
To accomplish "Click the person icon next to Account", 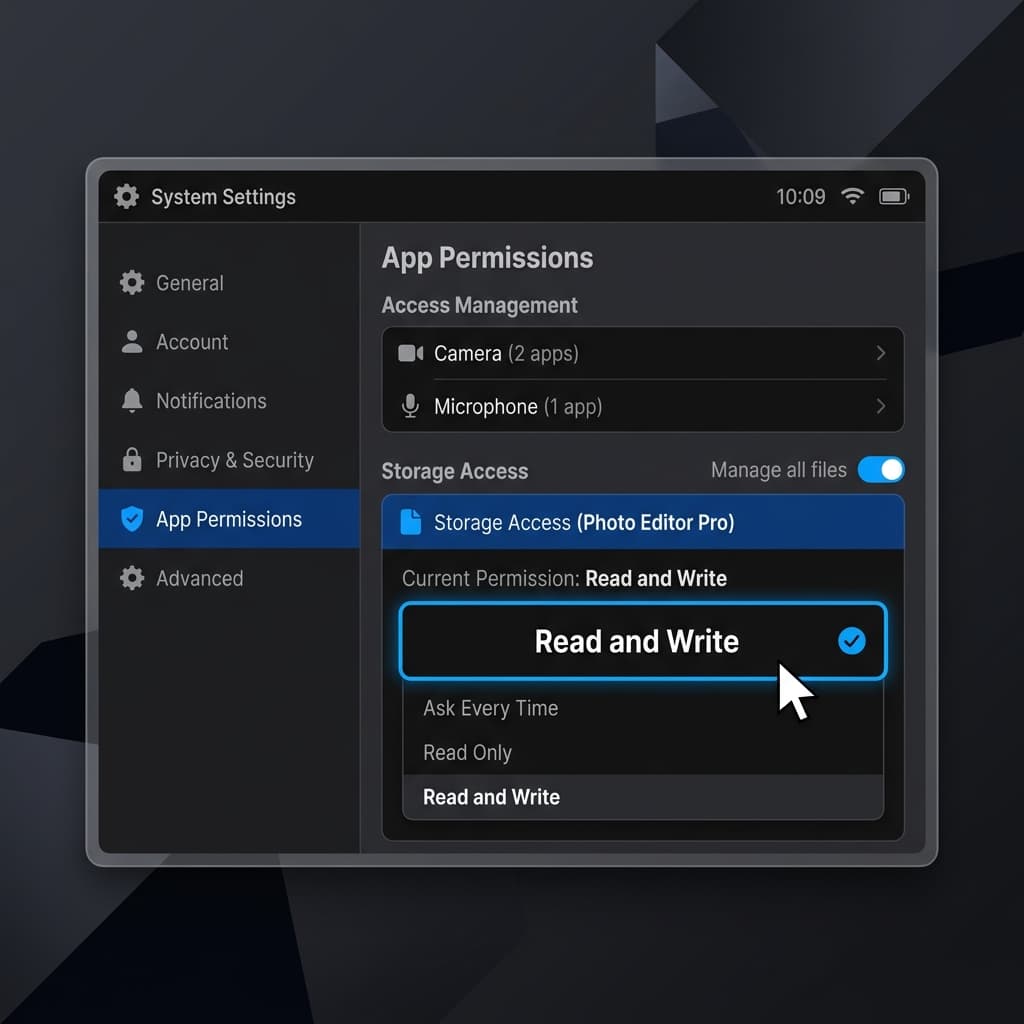I will [x=132, y=342].
